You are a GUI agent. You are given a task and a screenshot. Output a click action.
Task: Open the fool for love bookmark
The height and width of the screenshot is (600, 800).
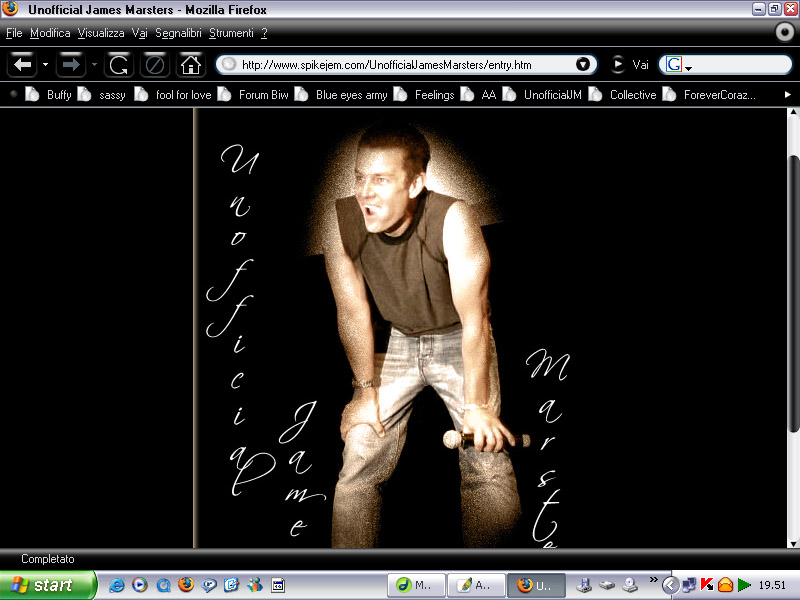point(172,94)
